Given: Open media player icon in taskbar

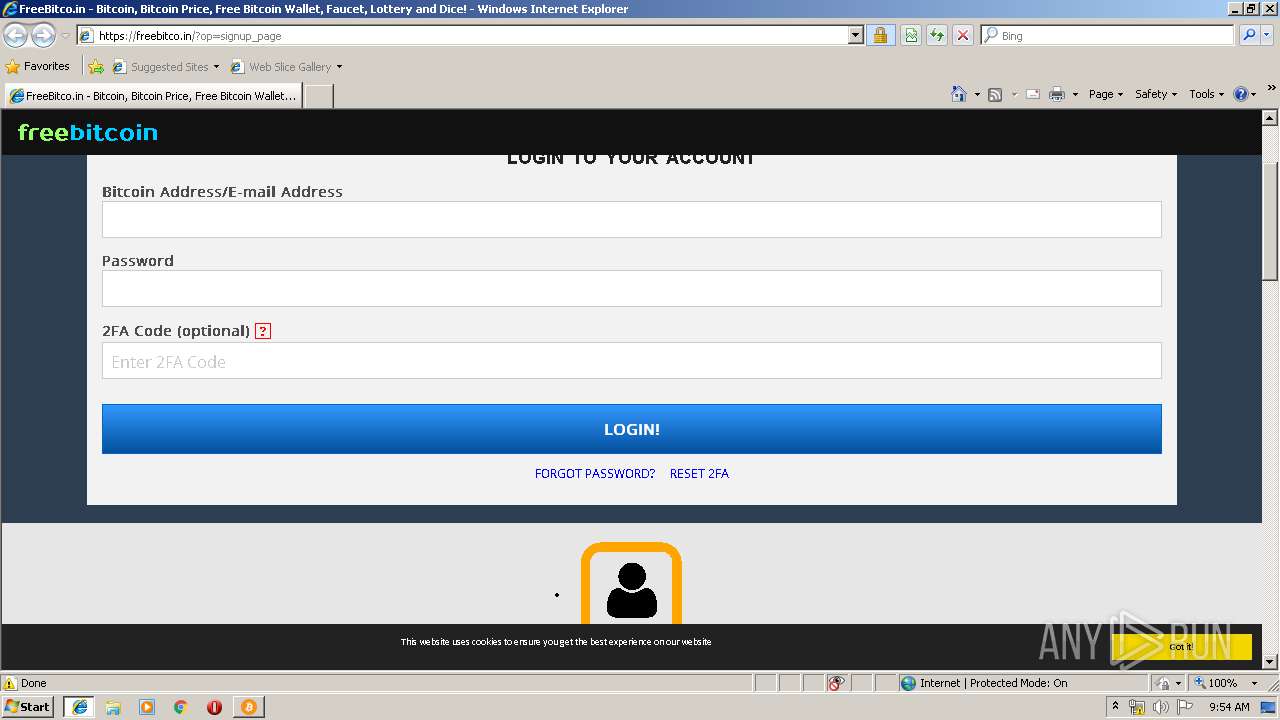Looking at the screenshot, I should point(147,707).
